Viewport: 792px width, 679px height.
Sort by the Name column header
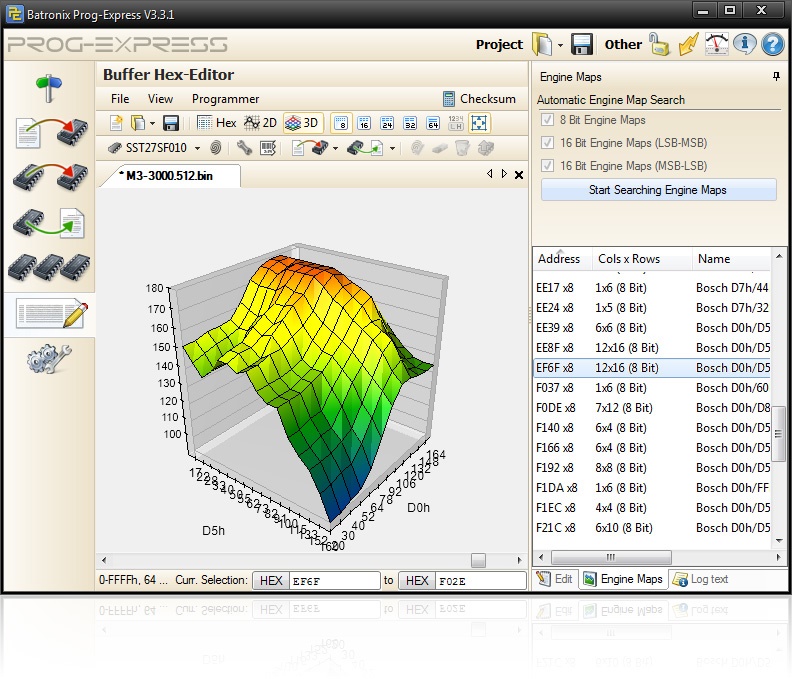click(731, 259)
